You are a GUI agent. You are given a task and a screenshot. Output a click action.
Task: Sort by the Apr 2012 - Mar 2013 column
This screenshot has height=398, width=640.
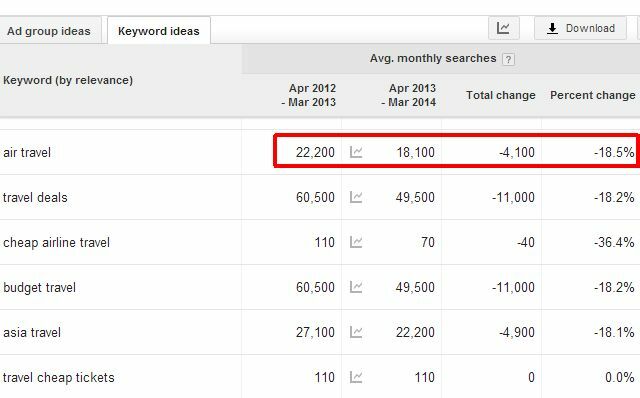click(309, 95)
